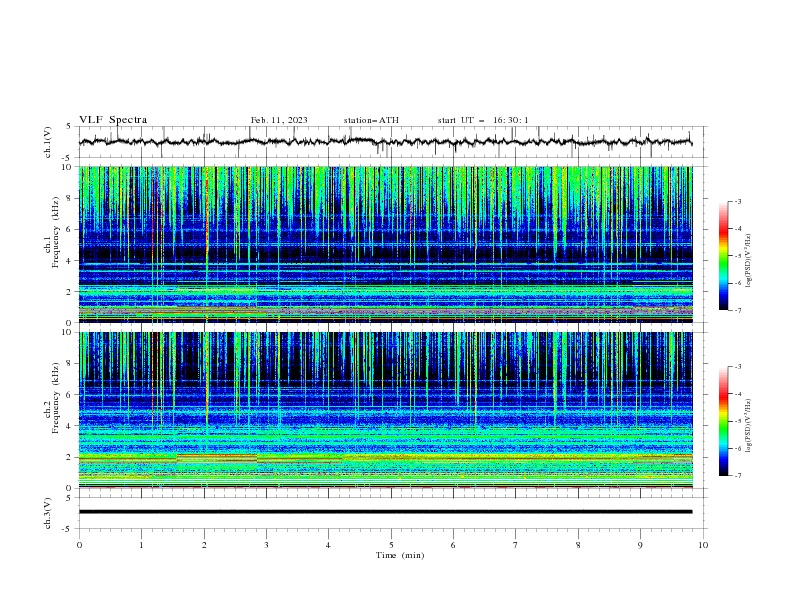Click the "-7" label on ch.1 color bar
The image size is (792, 612).
tap(738, 310)
